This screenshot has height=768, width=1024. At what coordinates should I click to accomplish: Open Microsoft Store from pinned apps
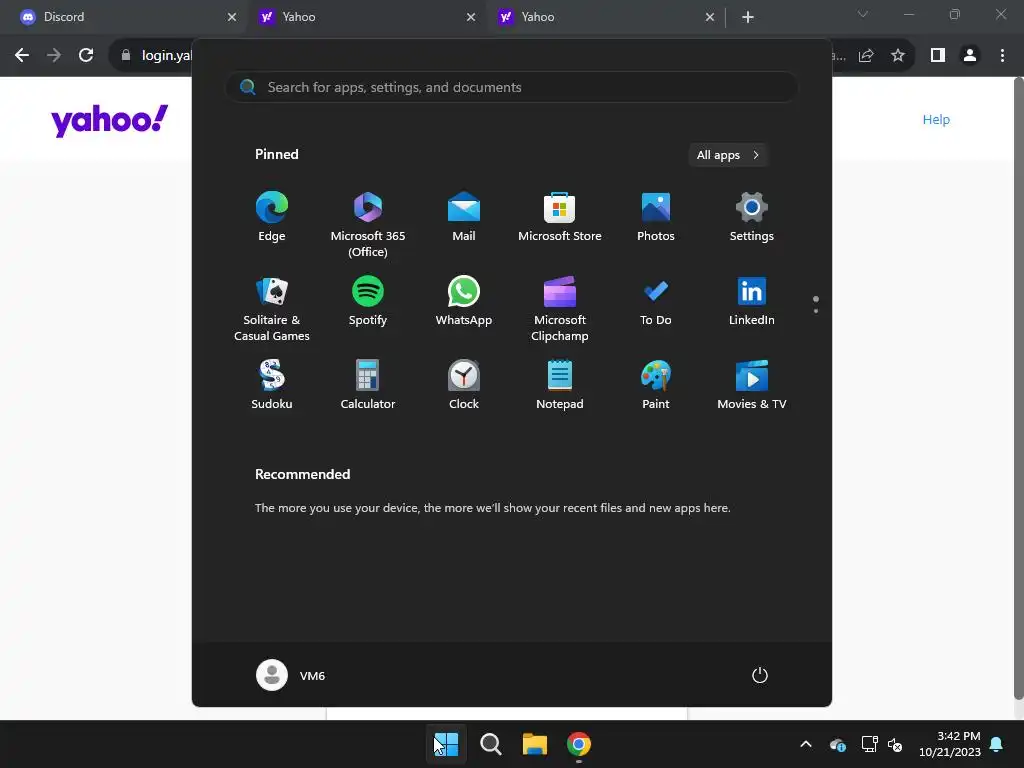560,217
